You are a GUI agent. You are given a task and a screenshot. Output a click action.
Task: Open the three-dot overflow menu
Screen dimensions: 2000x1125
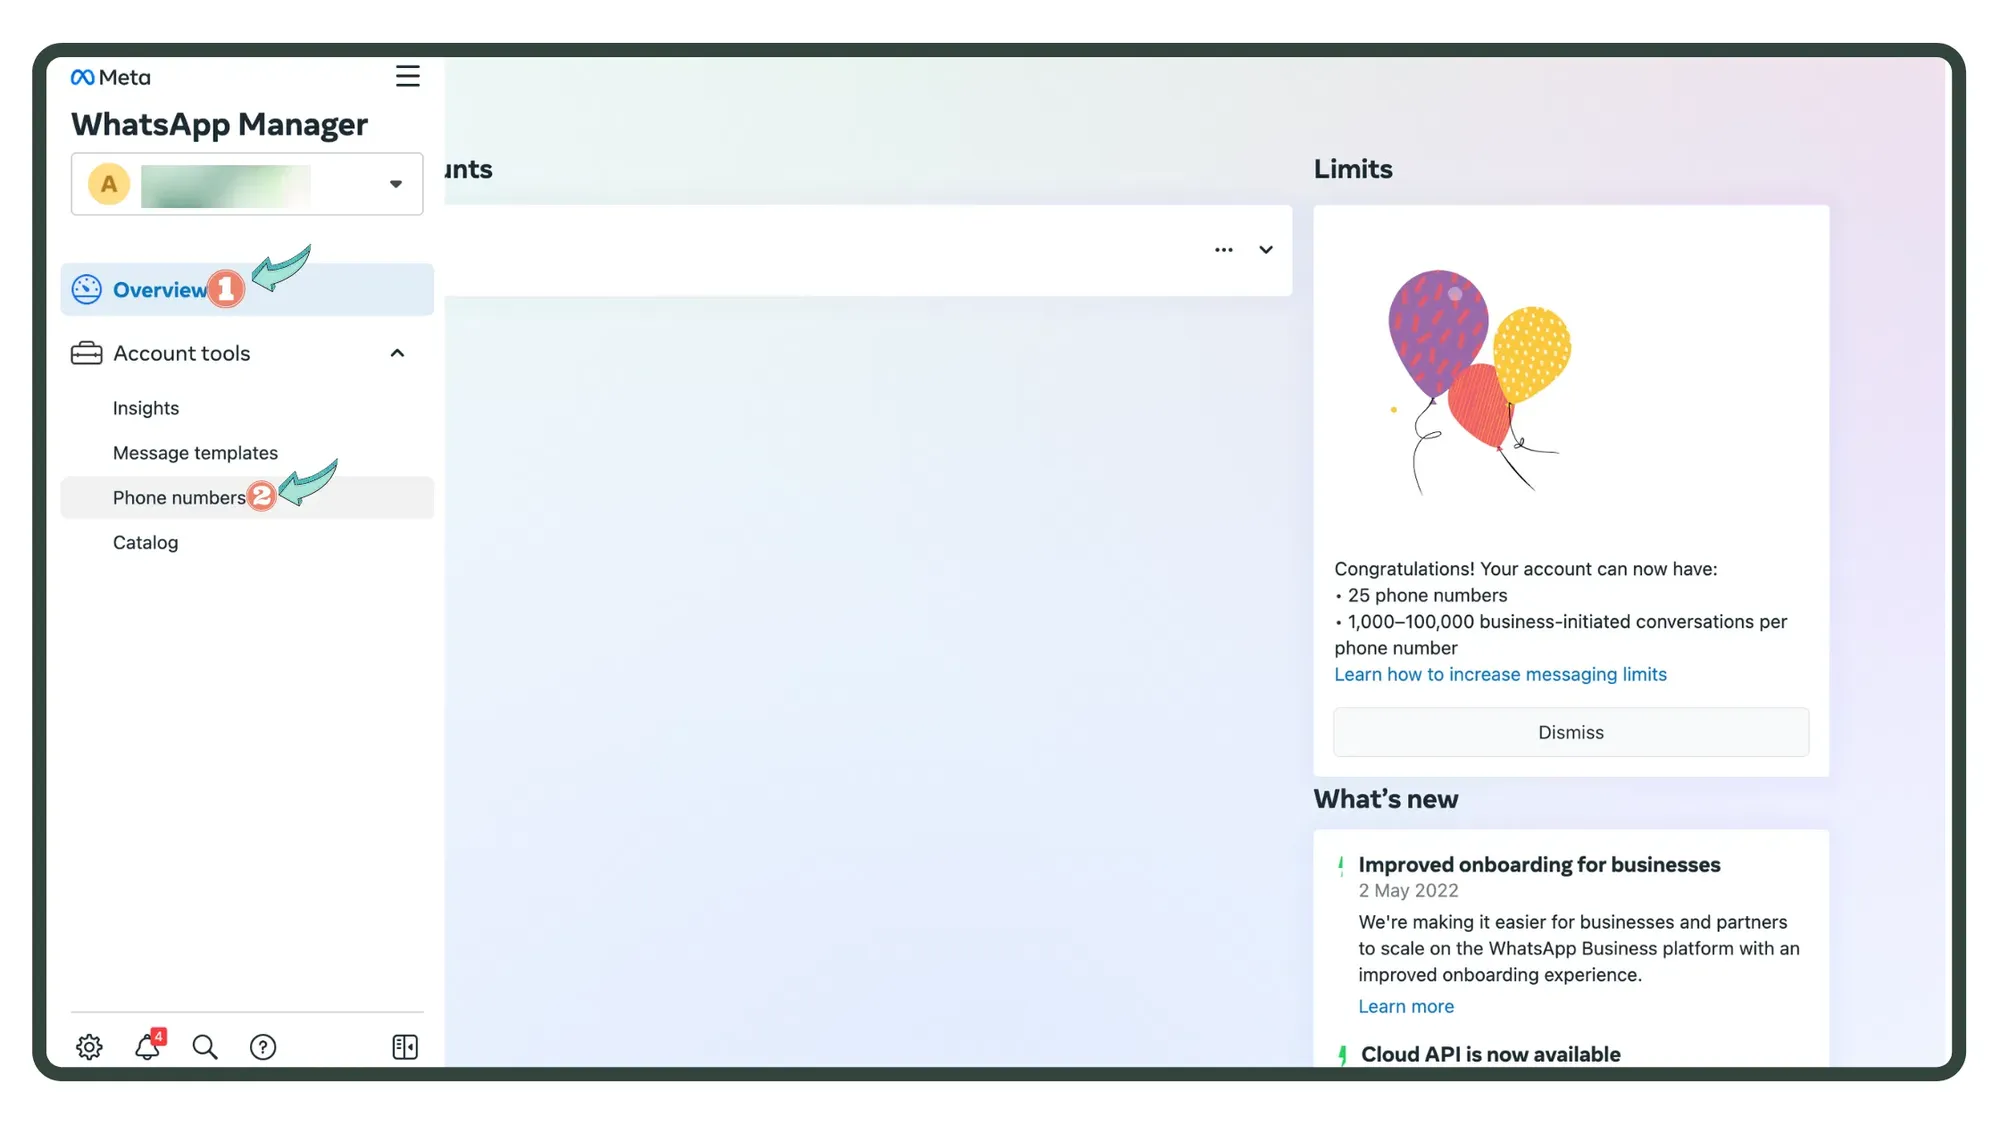click(x=1224, y=250)
